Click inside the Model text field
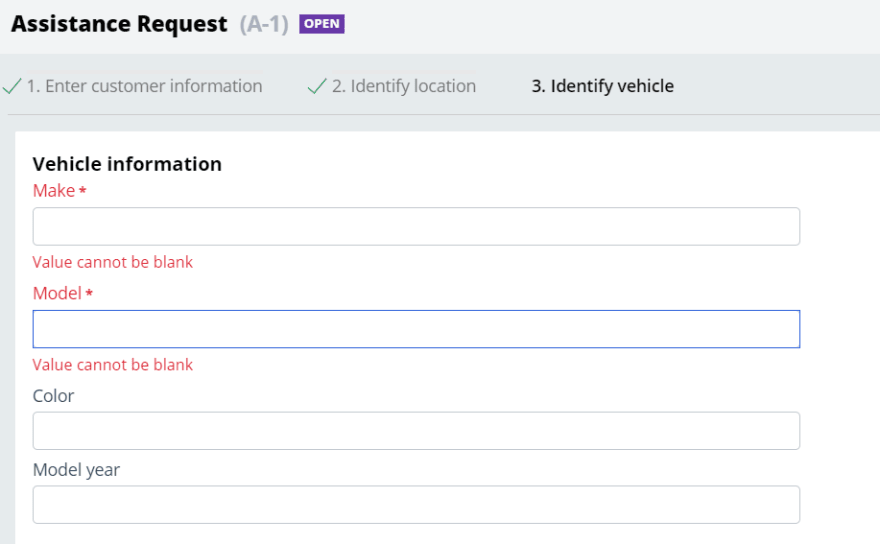 click(416, 329)
